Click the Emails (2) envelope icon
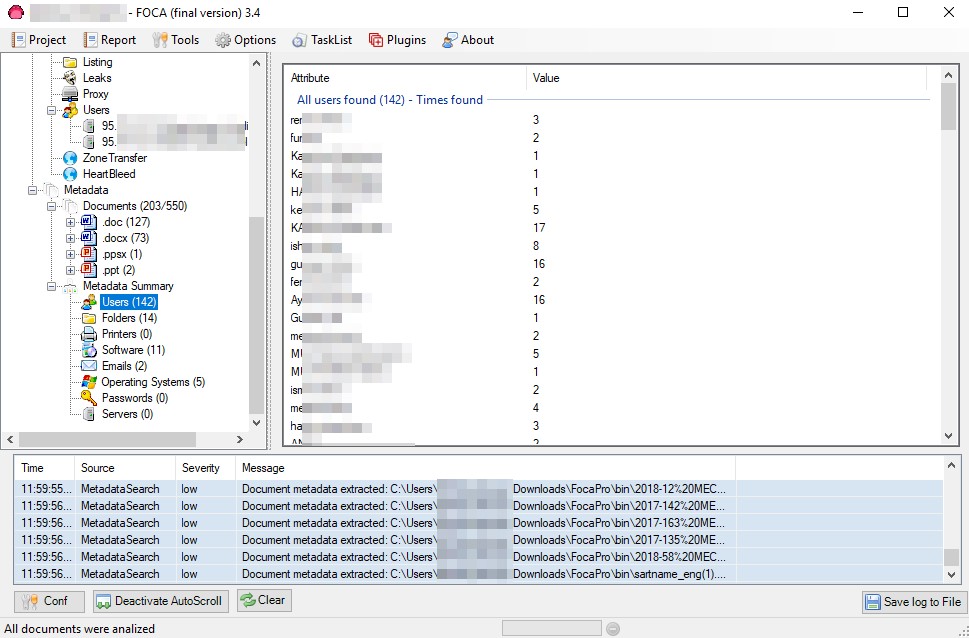The image size is (969, 638). click(x=89, y=366)
